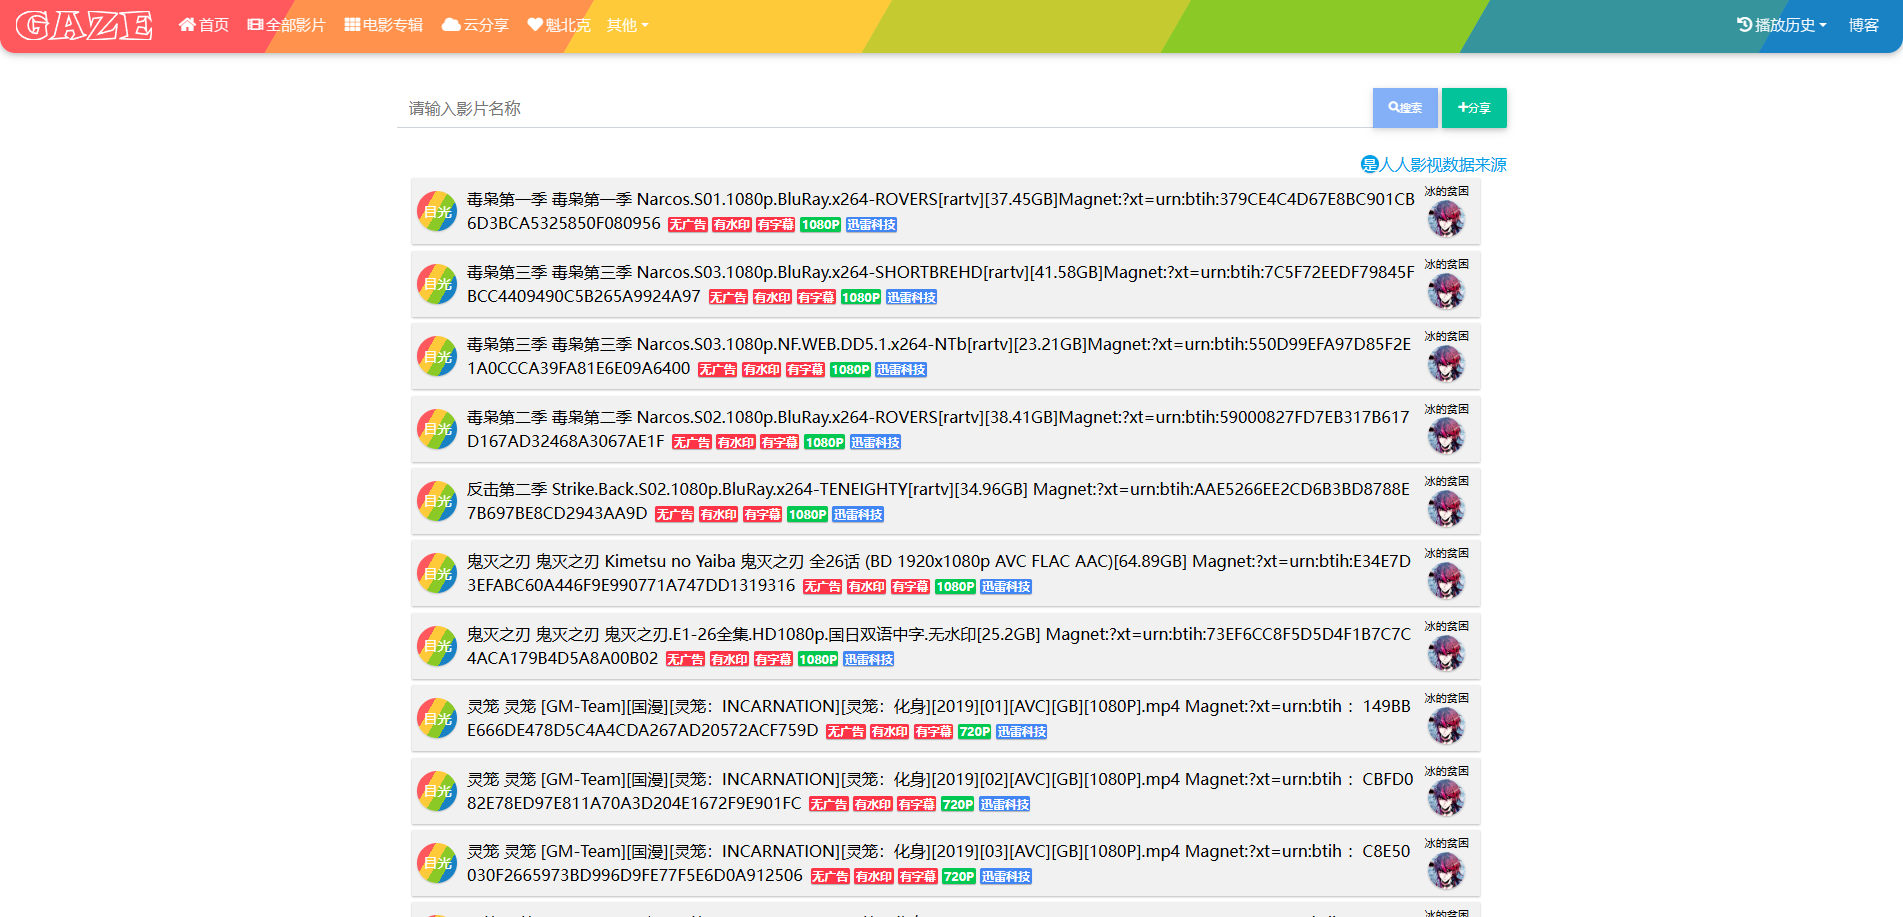Open uploader avatar on 鬼灭之刃.E1-26全集 row
1903x917 pixels.
coord(1446,654)
